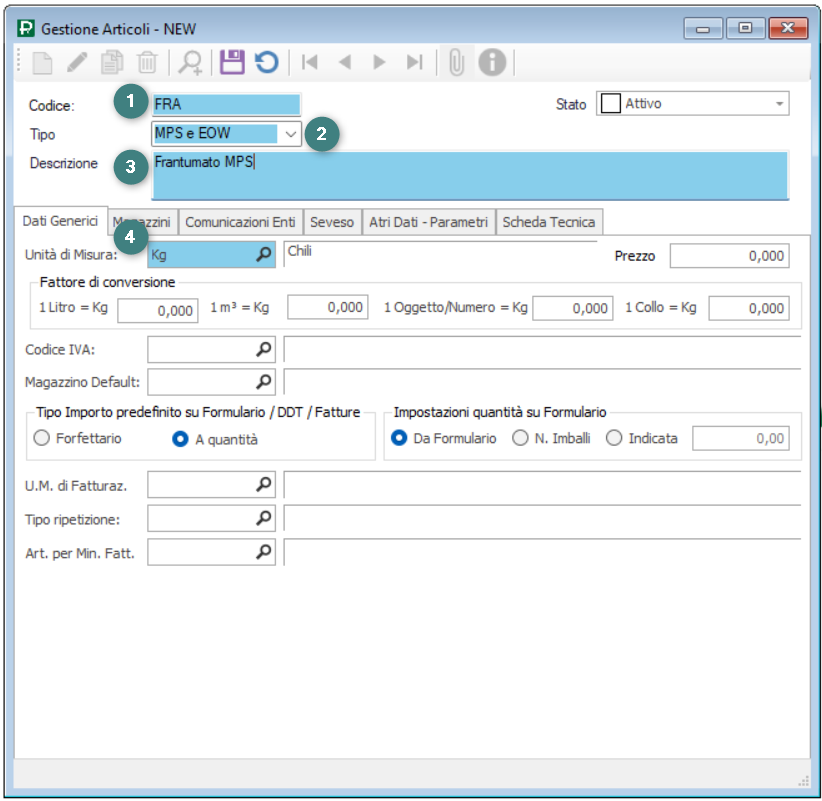Click into the Prezzo input field
822x801 pixels.
[x=729, y=256]
